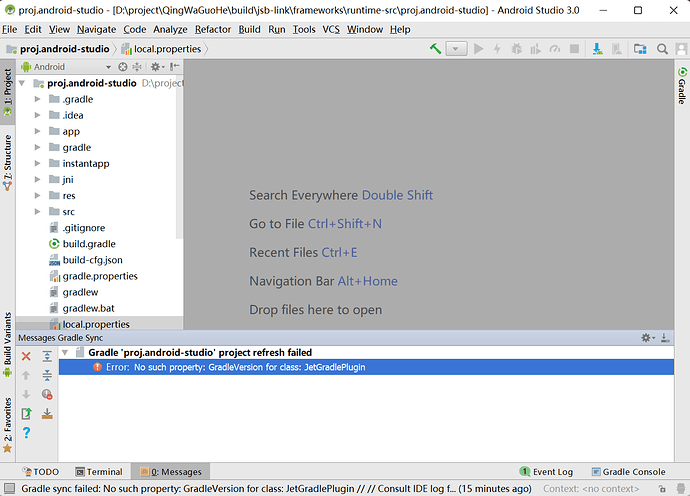Expand the jni folder
The image size is (690, 496).
37,179
